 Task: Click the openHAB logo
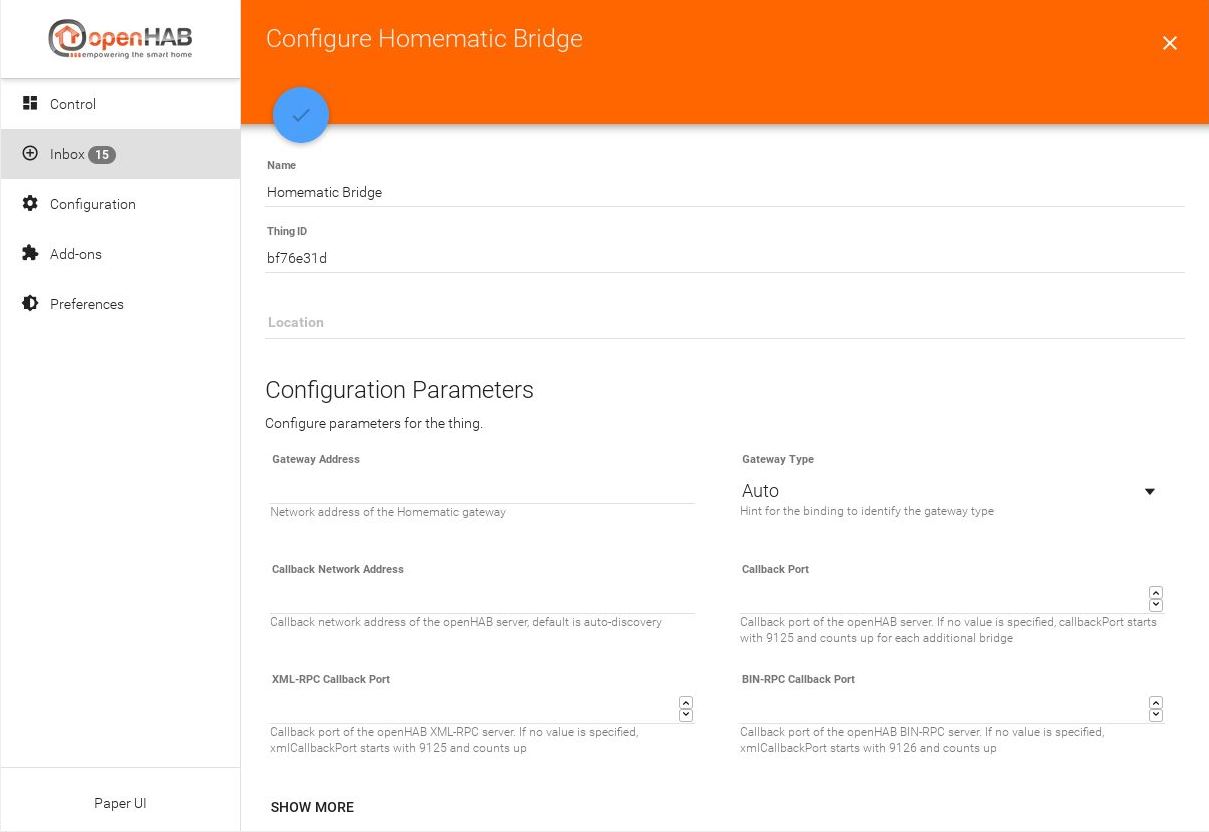click(x=120, y=39)
